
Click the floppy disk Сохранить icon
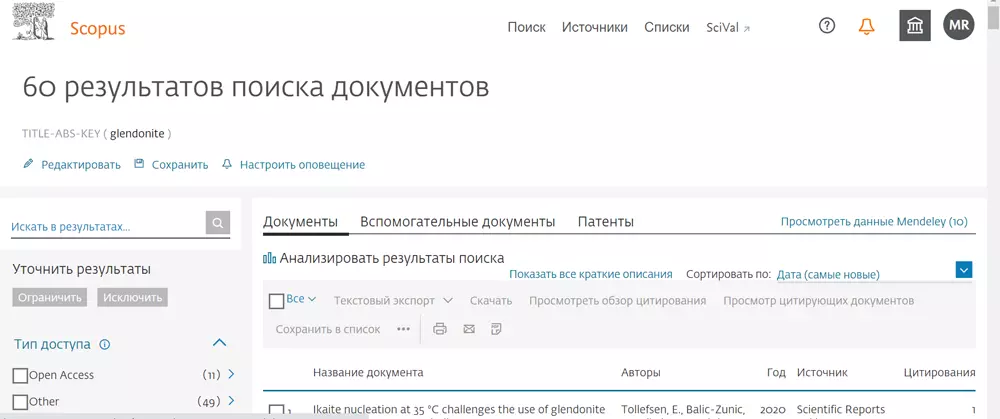(x=139, y=164)
